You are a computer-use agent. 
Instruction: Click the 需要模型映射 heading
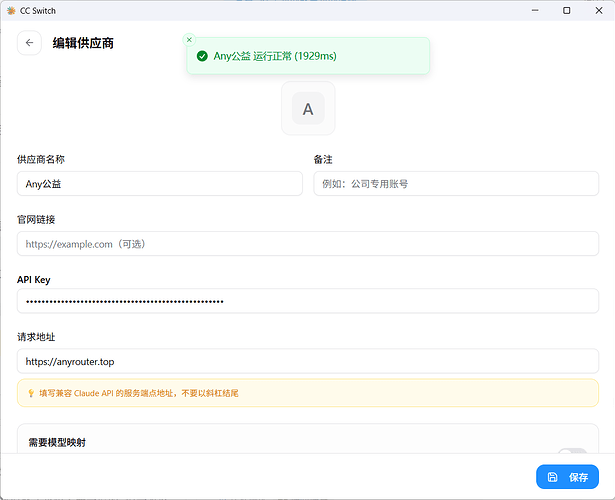(57, 442)
